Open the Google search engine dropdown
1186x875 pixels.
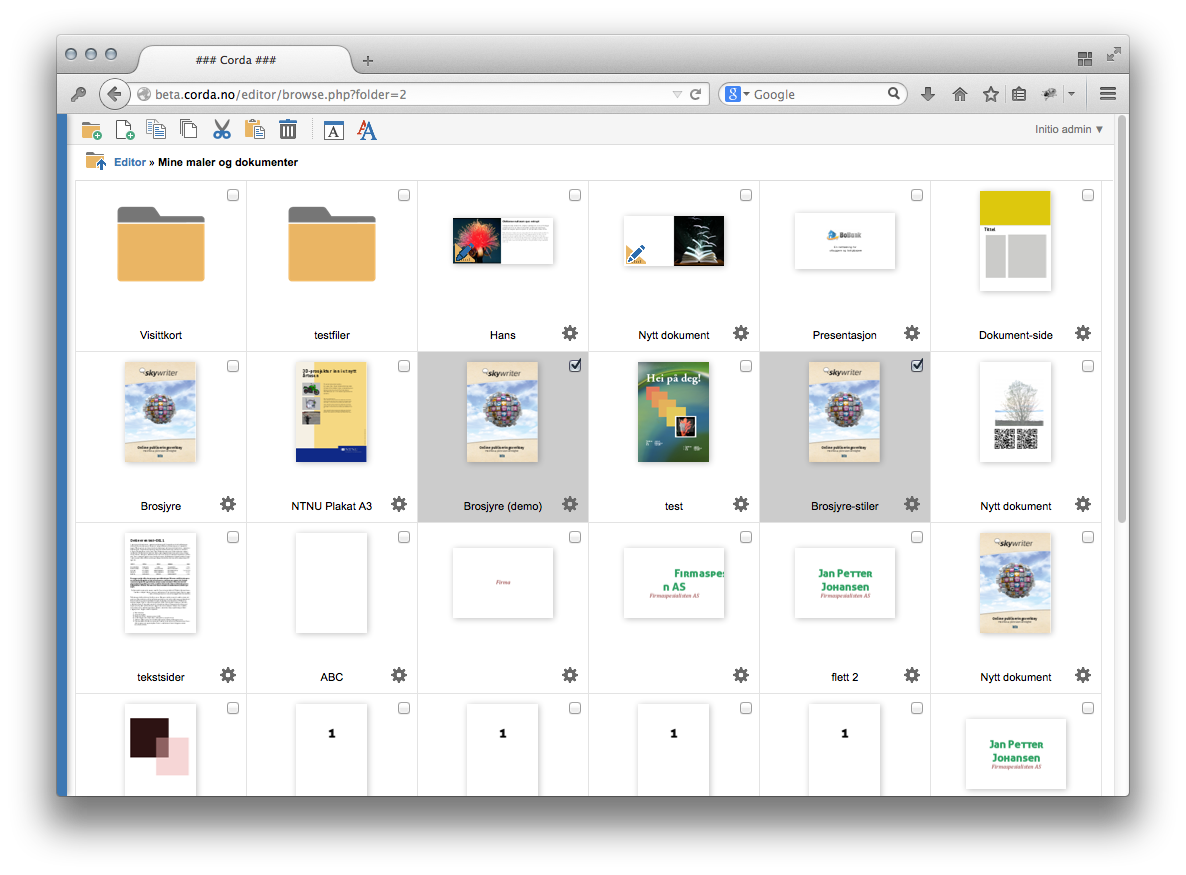pos(738,94)
